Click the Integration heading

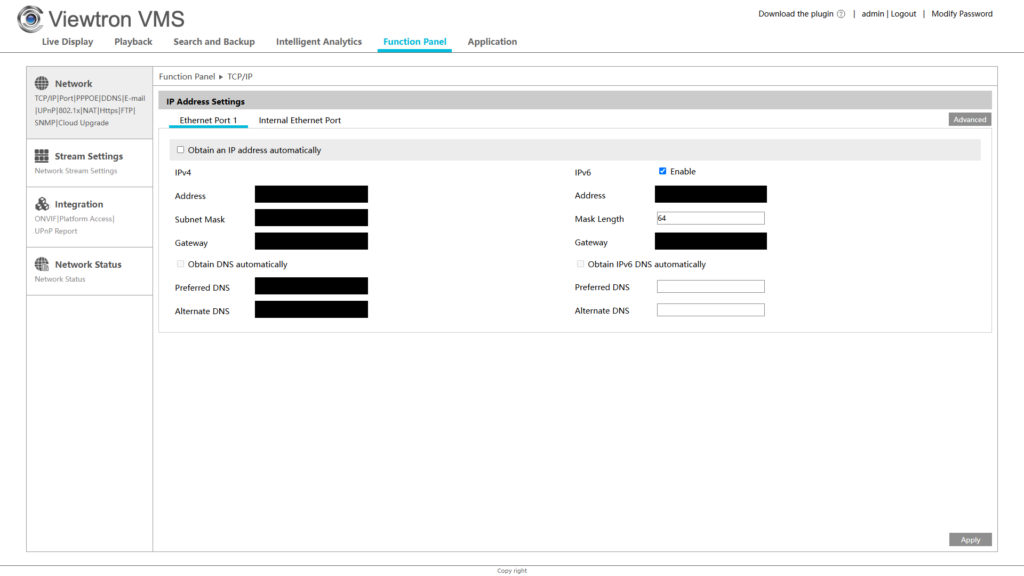[79, 204]
